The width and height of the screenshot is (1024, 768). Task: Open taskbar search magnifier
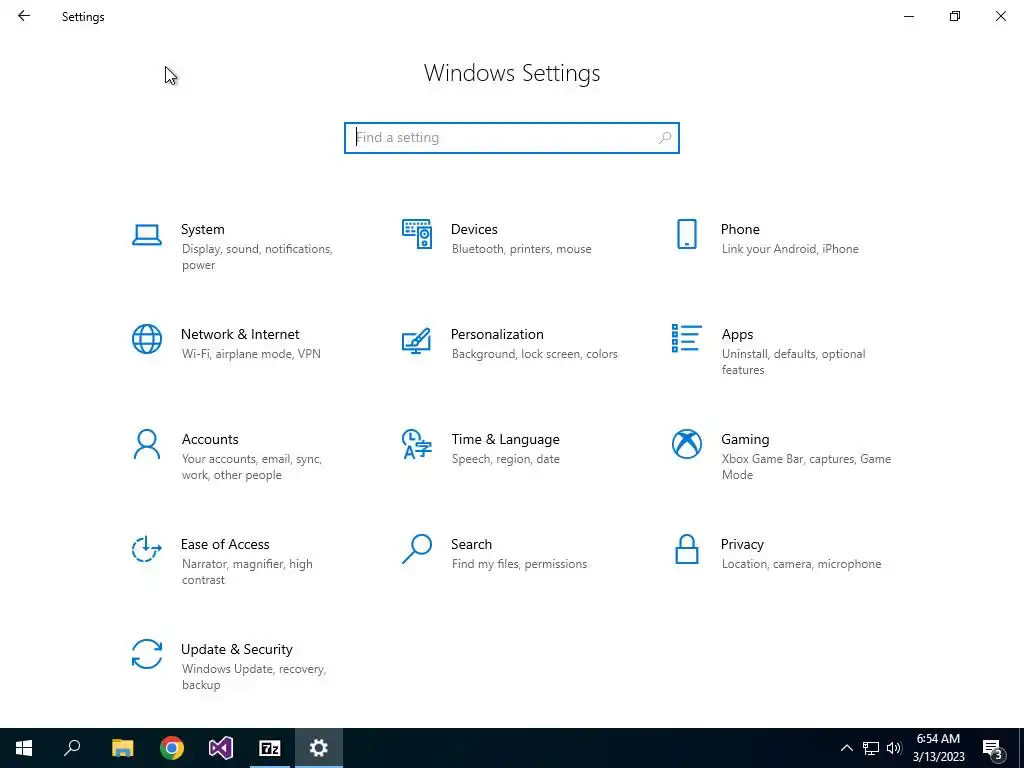72,748
